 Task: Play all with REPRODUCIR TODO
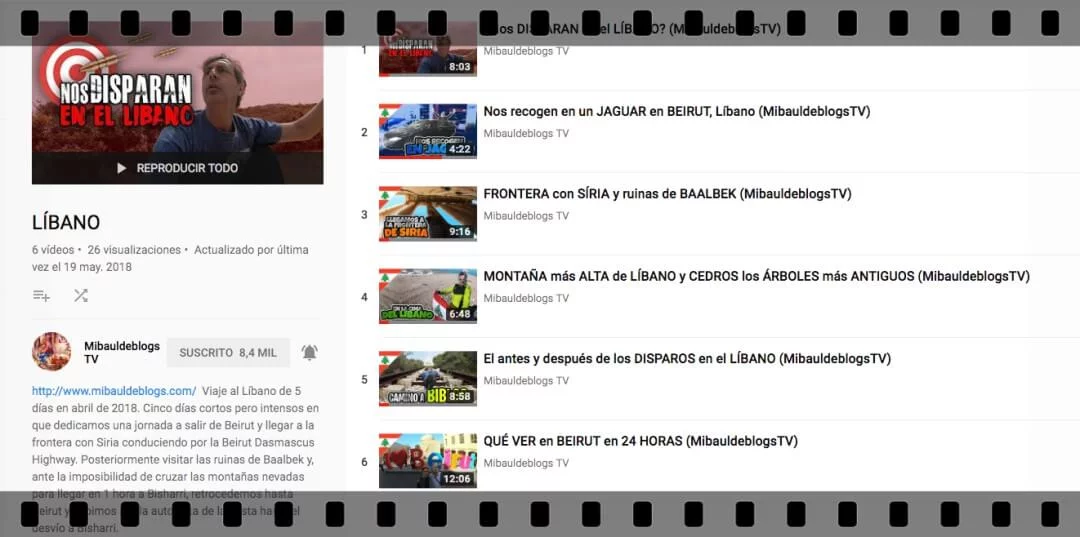coord(177,168)
